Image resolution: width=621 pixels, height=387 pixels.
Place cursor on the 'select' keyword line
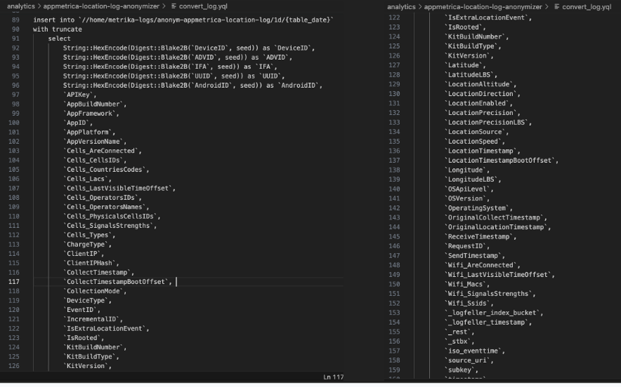pyautogui.click(x=59, y=38)
